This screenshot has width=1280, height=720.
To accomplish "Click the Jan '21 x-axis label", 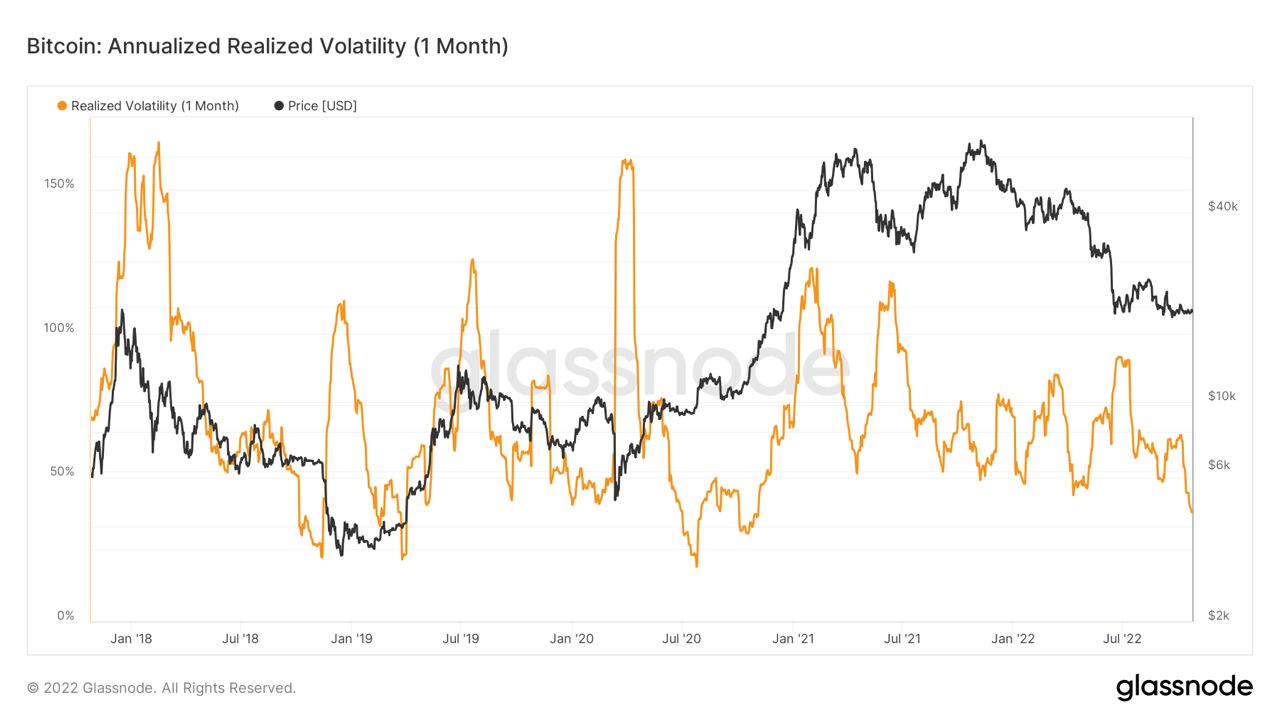I will (792, 638).
